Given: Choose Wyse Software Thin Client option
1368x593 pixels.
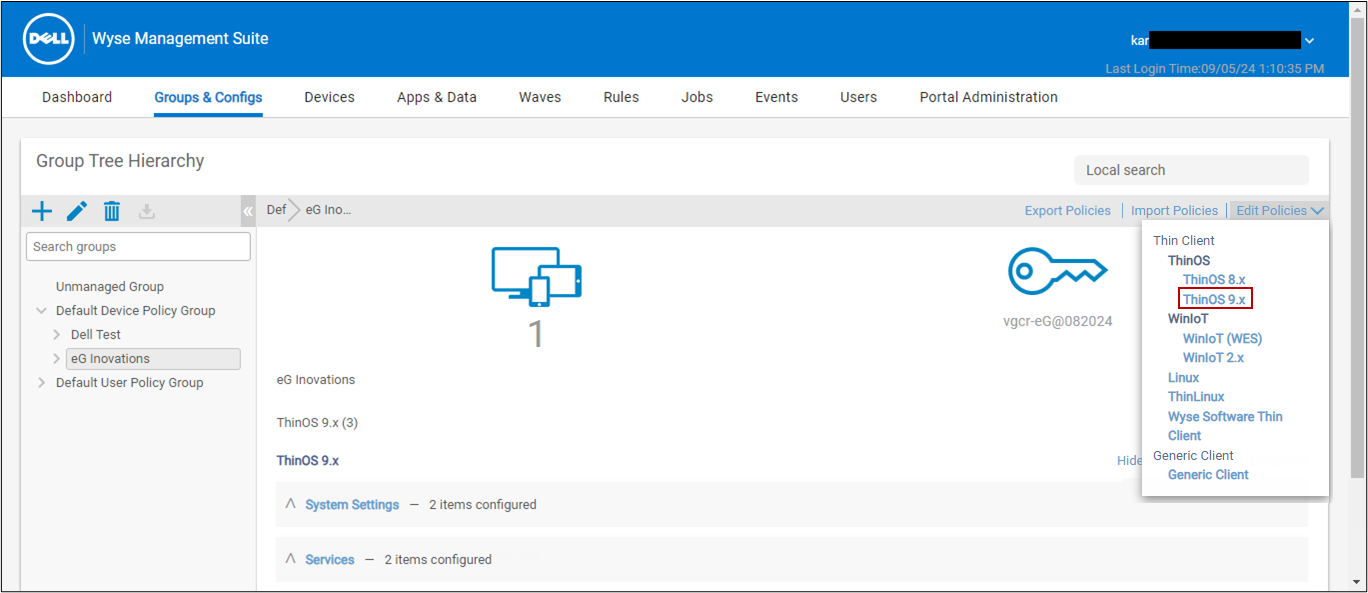Looking at the screenshot, I should 1225,426.
